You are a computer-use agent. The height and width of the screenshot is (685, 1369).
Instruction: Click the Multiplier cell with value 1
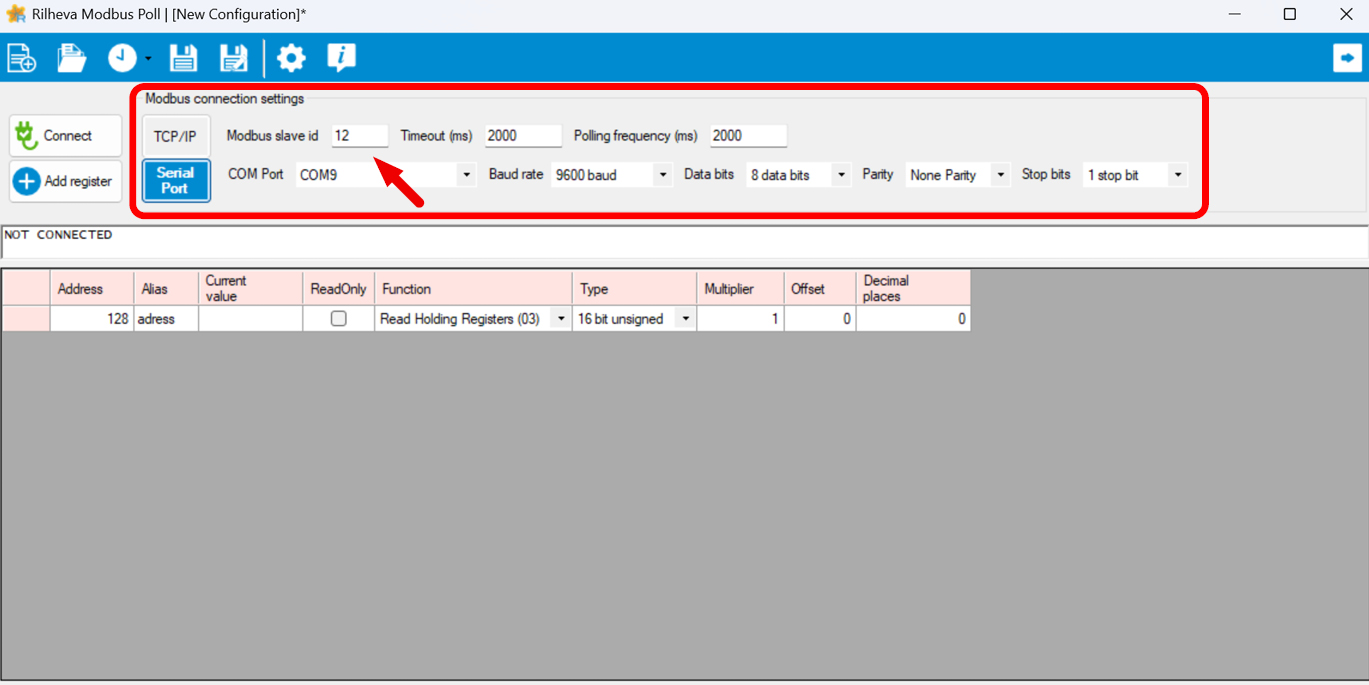[740, 319]
